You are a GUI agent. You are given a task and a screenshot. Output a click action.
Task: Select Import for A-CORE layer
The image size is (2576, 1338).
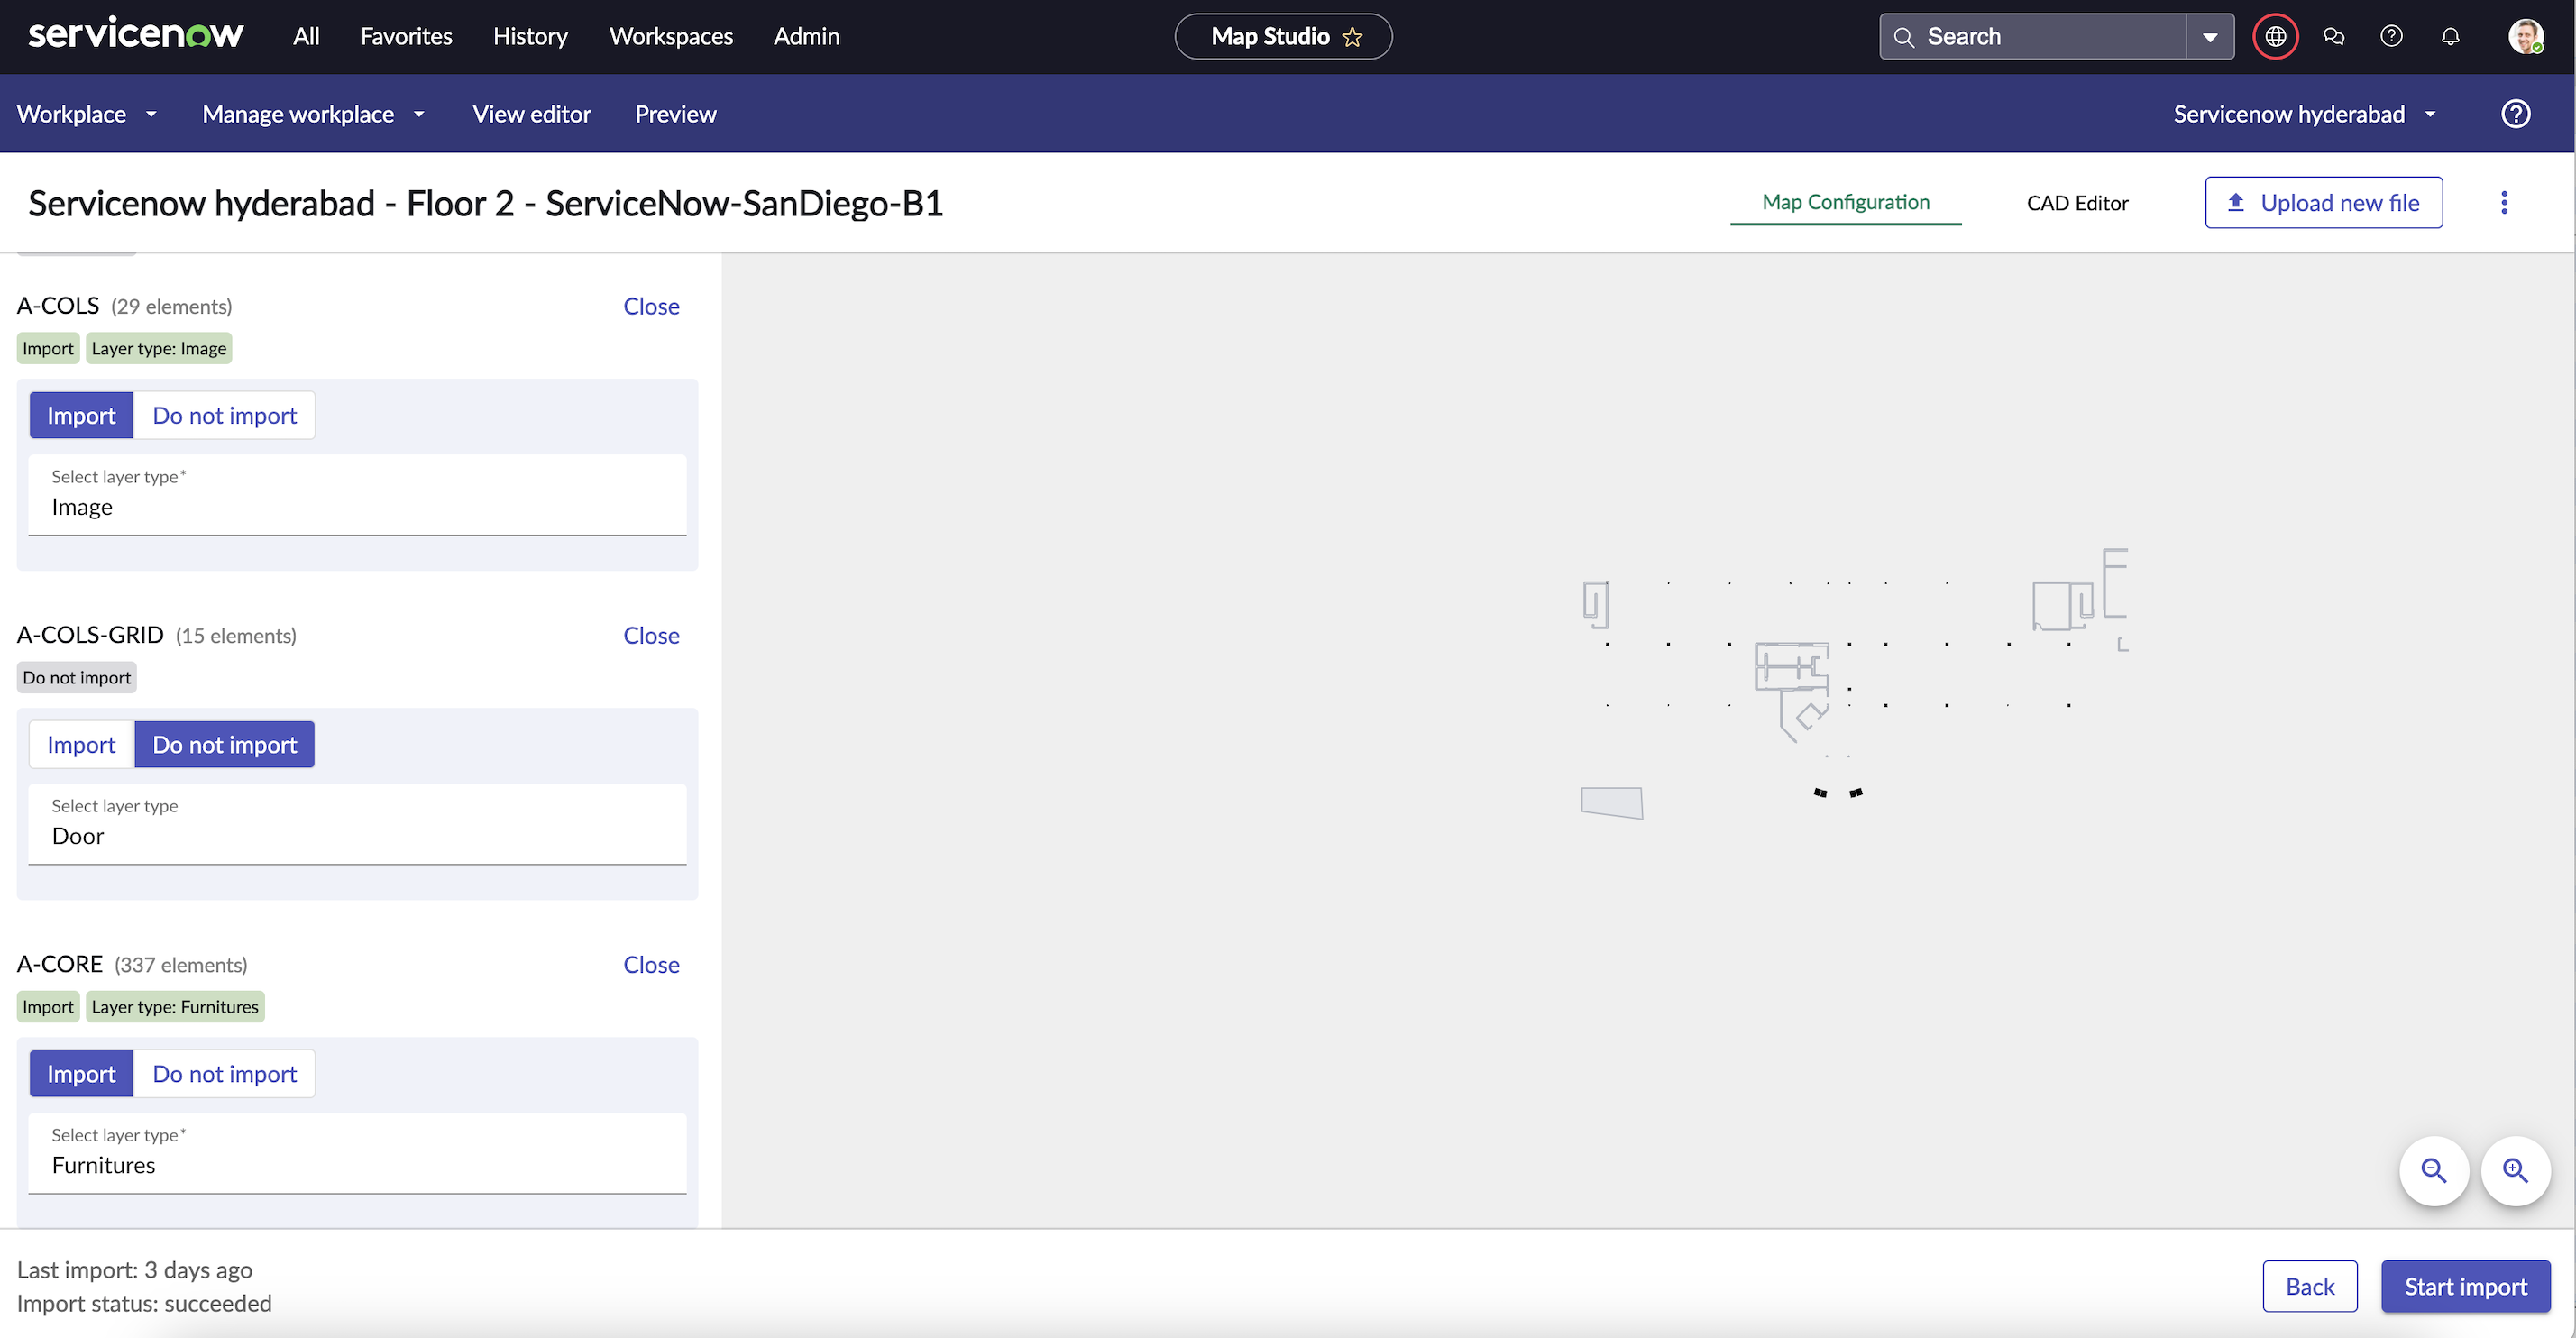point(81,1073)
